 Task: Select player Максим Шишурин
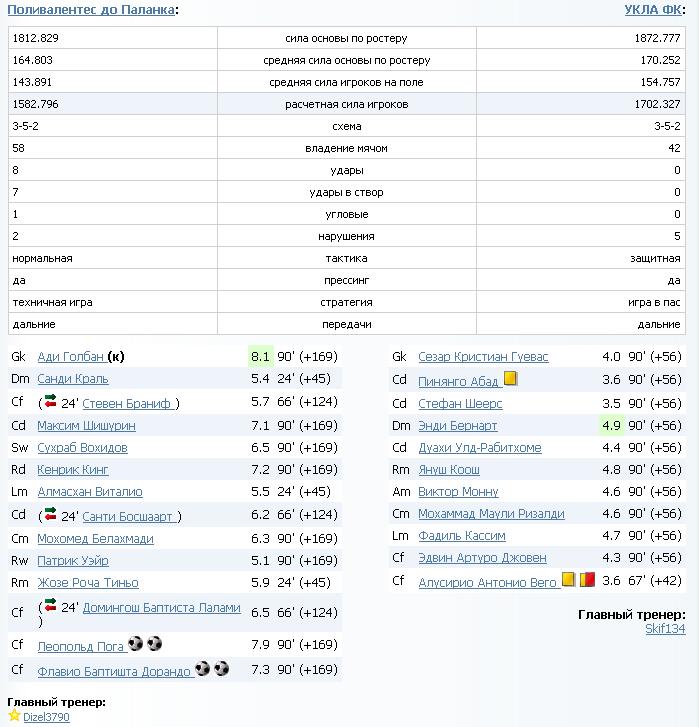tap(86, 425)
